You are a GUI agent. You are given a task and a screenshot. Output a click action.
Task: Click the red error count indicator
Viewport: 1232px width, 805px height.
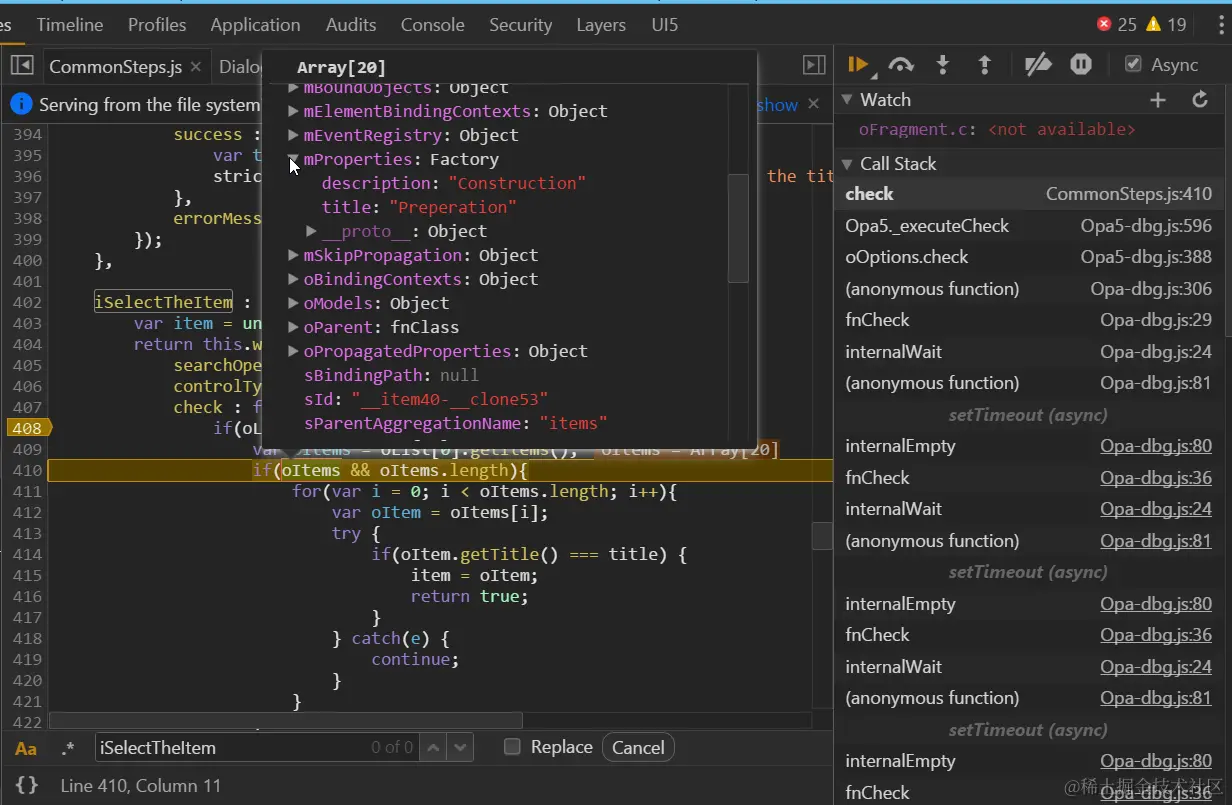pos(1117,25)
